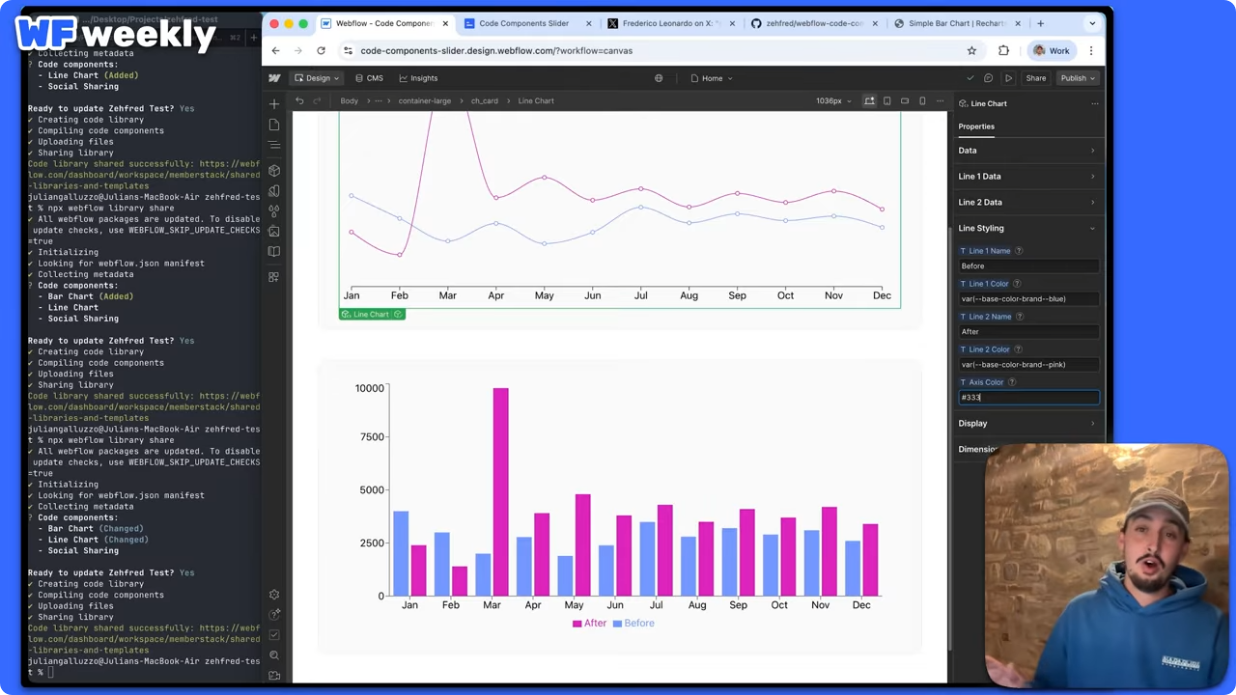This screenshot has width=1236, height=695.
Task: Select container-large in the breadcrumb
Action: [424, 101]
